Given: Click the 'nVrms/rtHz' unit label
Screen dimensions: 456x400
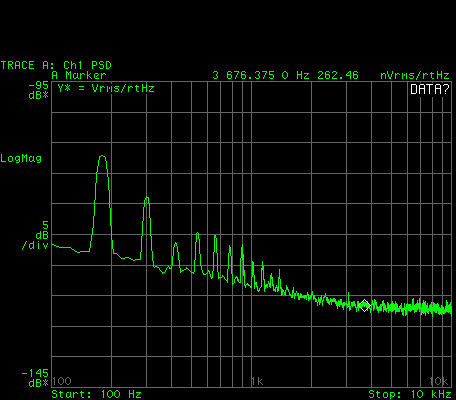Looking at the screenshot, I should tap(415, 75).
